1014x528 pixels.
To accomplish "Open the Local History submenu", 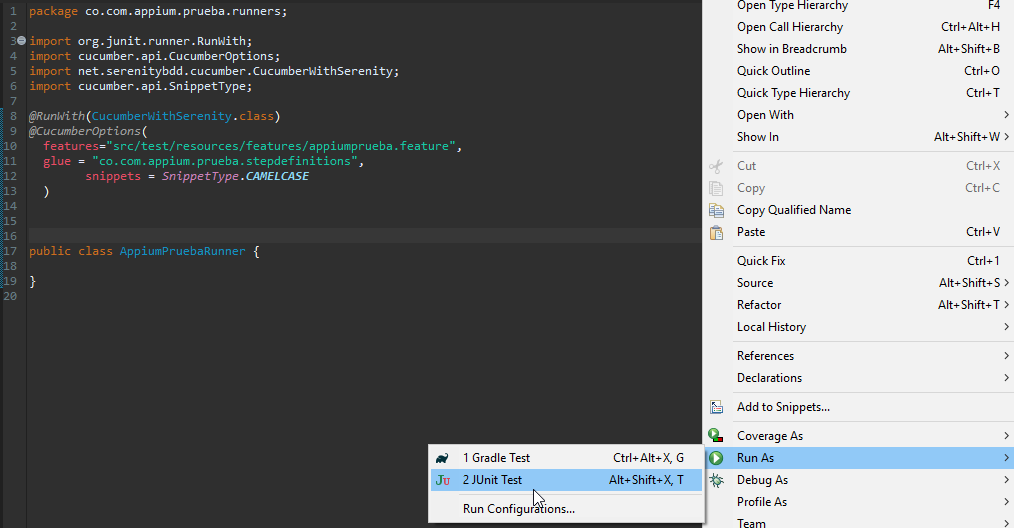I will point(771,327).
